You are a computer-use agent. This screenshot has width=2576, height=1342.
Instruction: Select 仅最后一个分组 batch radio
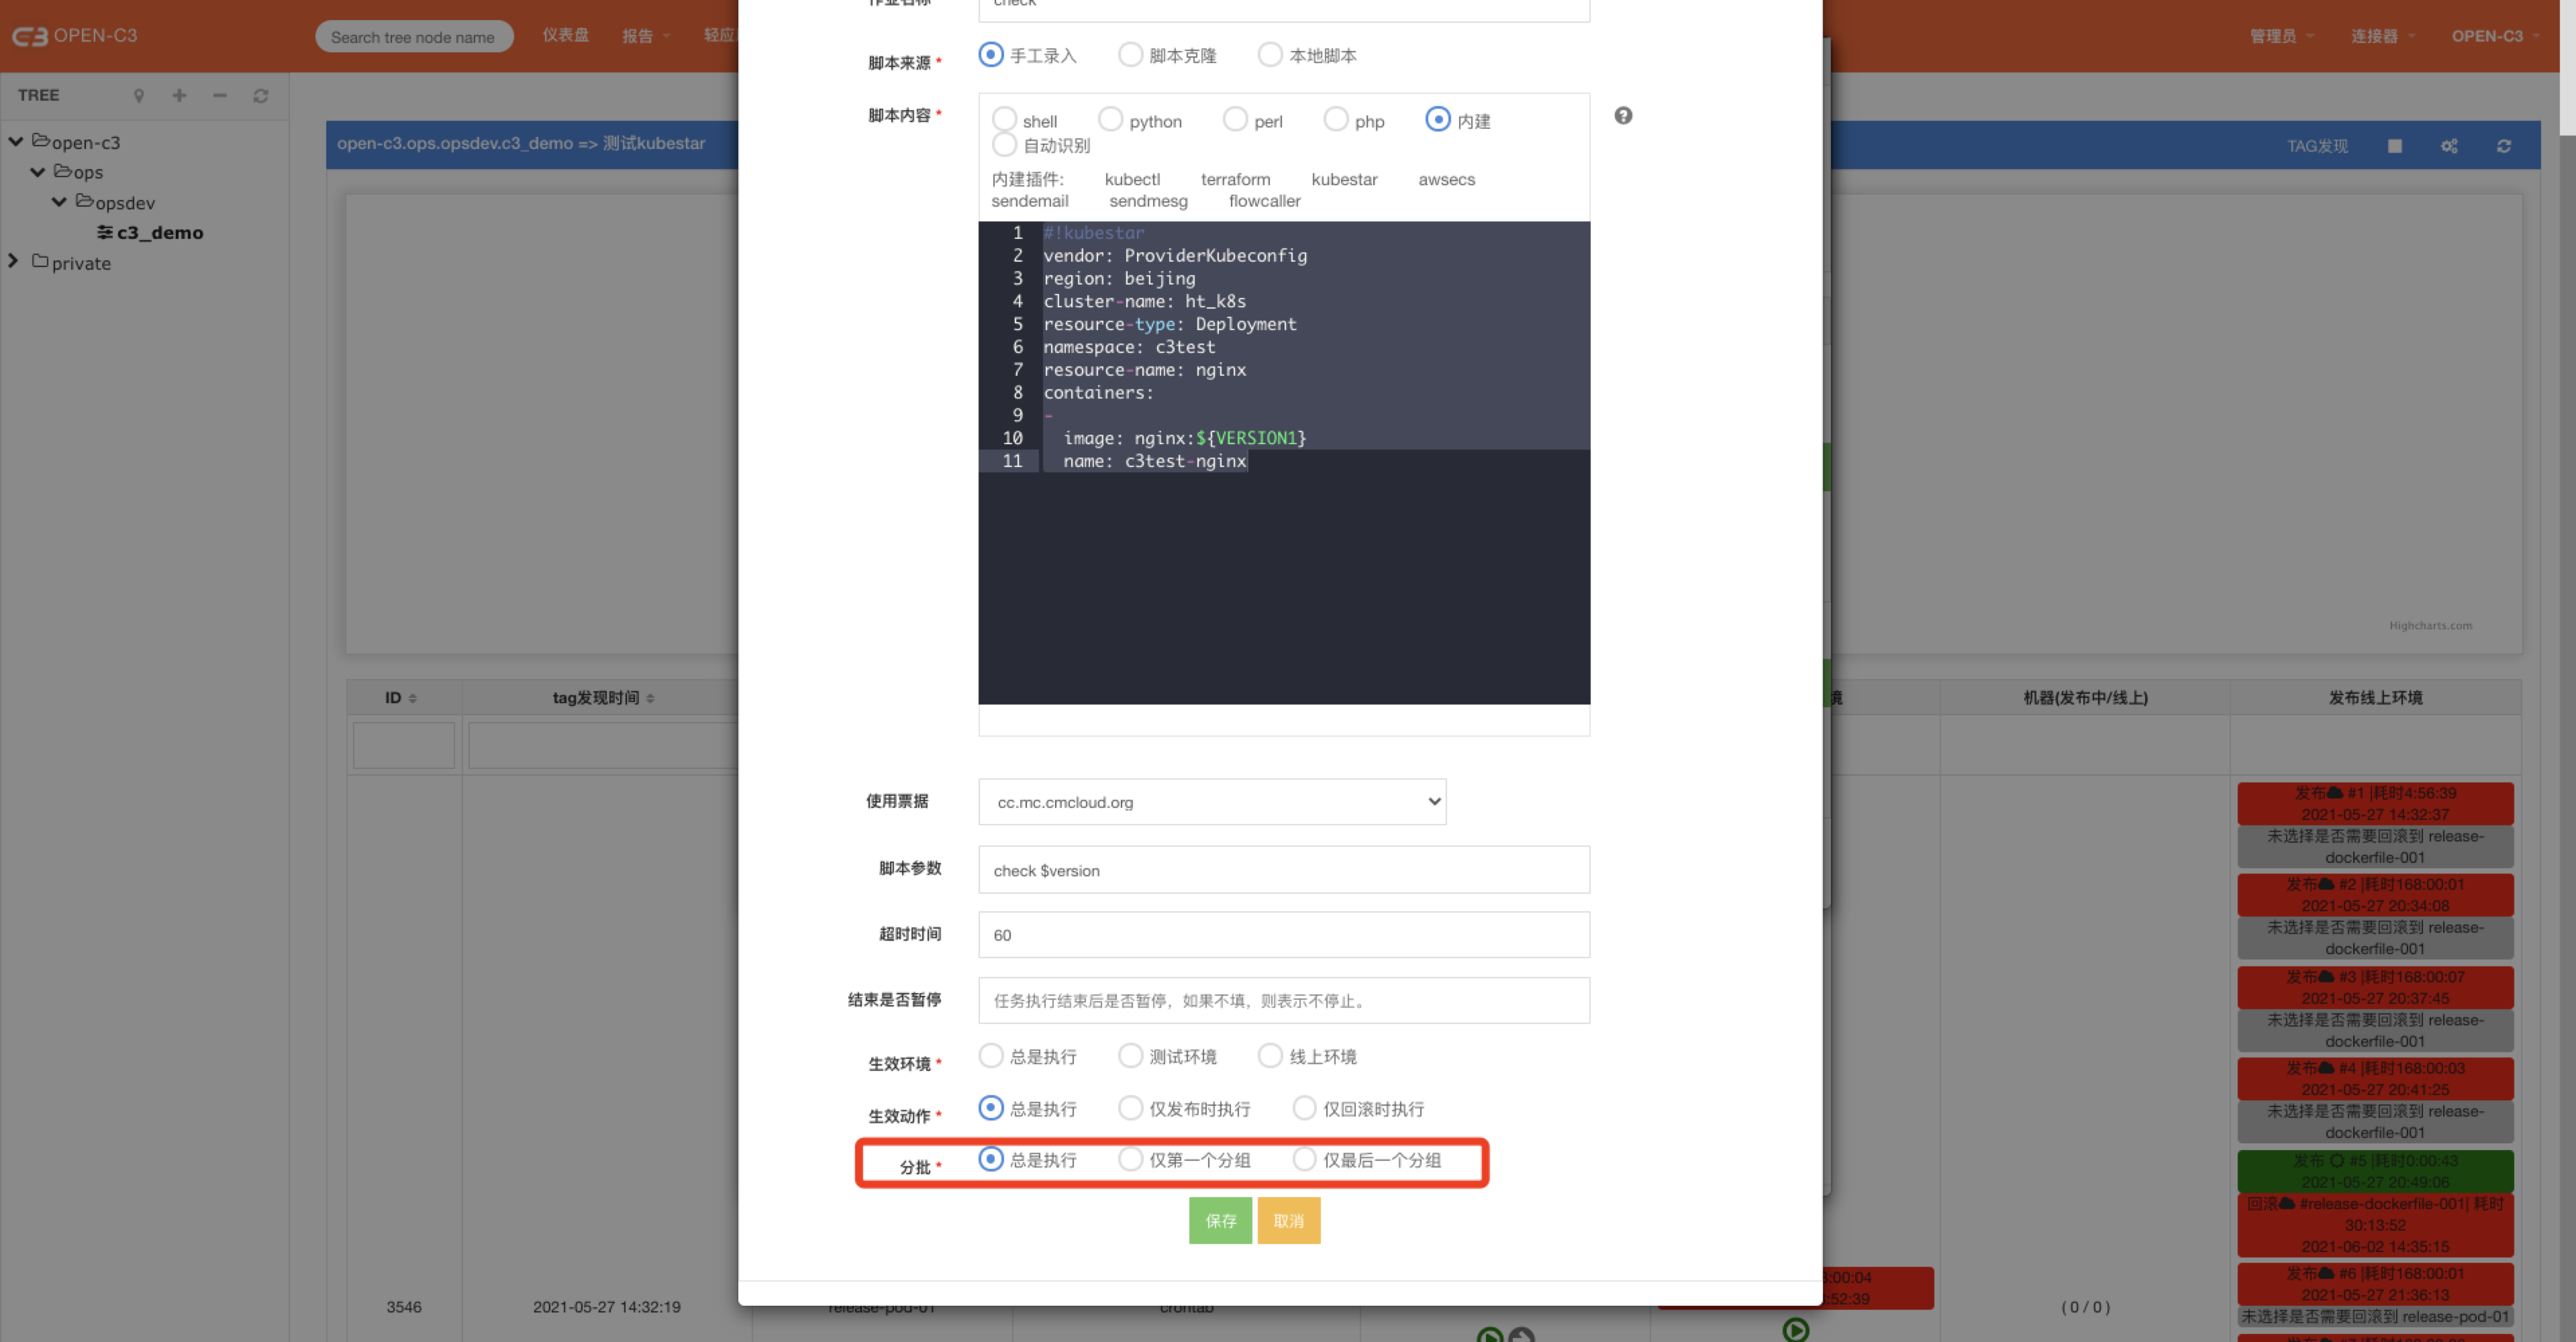(1304, 1158)
